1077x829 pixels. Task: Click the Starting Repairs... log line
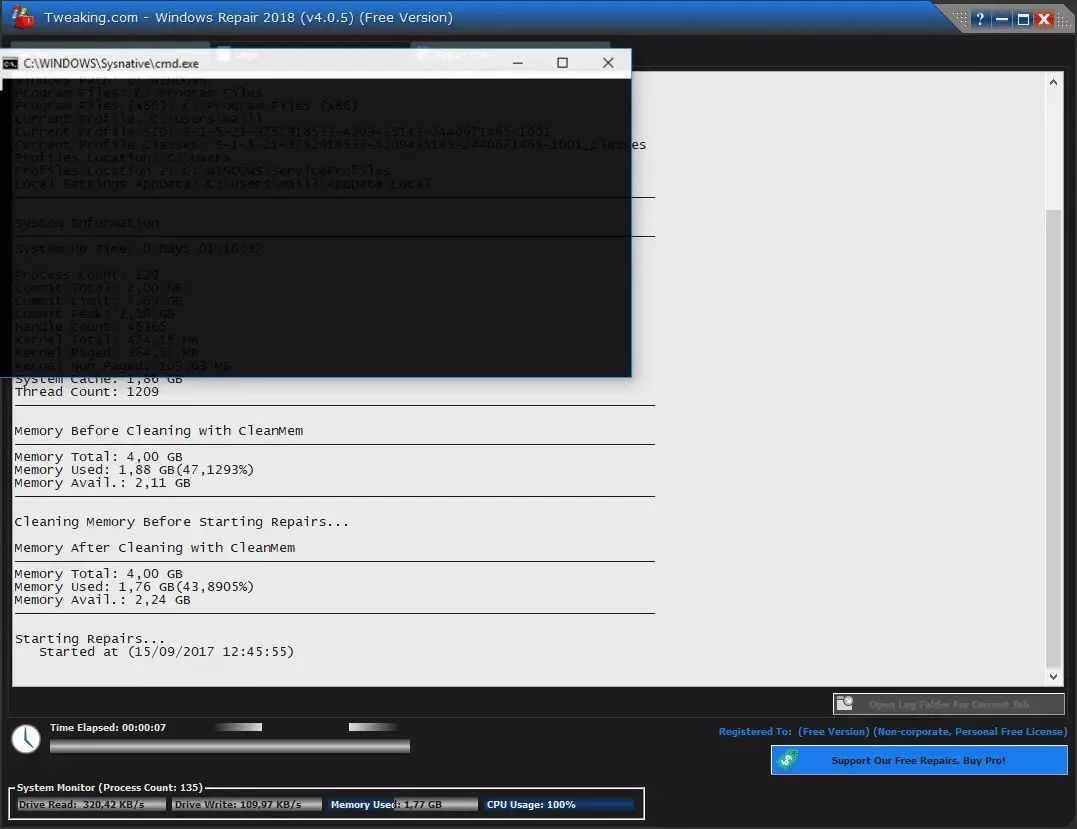[x=90, y=639]
